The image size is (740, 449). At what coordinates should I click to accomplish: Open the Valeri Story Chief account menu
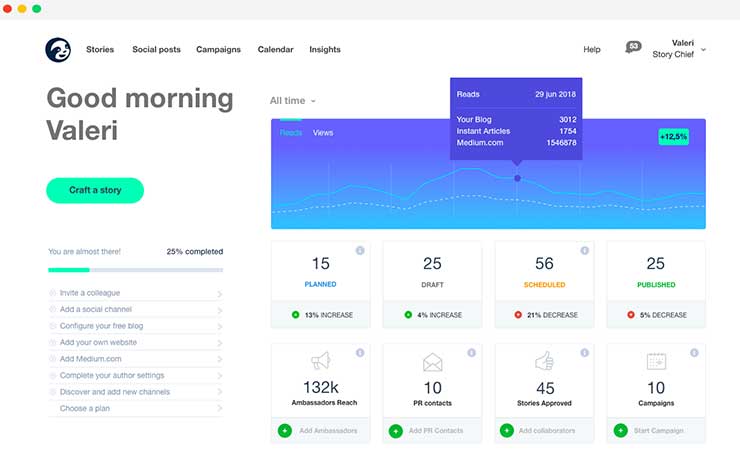click(679, 49)
